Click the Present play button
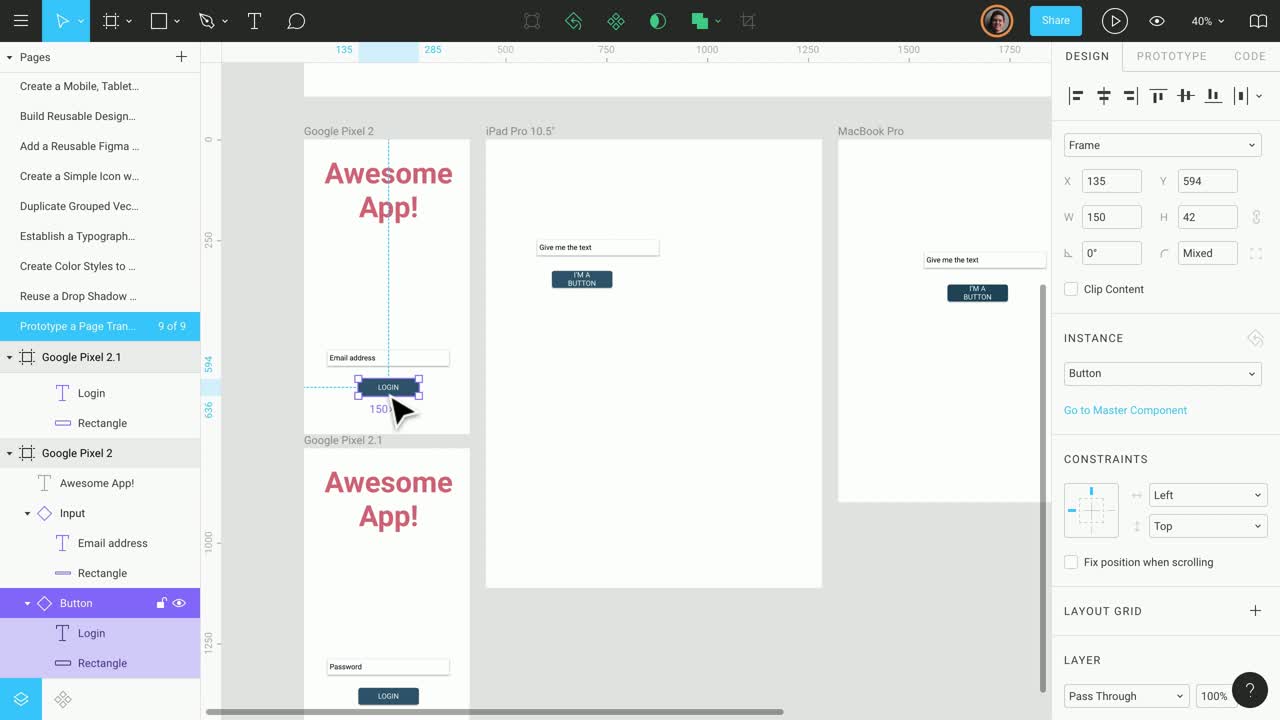Image resolution: width=1280 pixels, height=720 pixels. [1114, 21]
